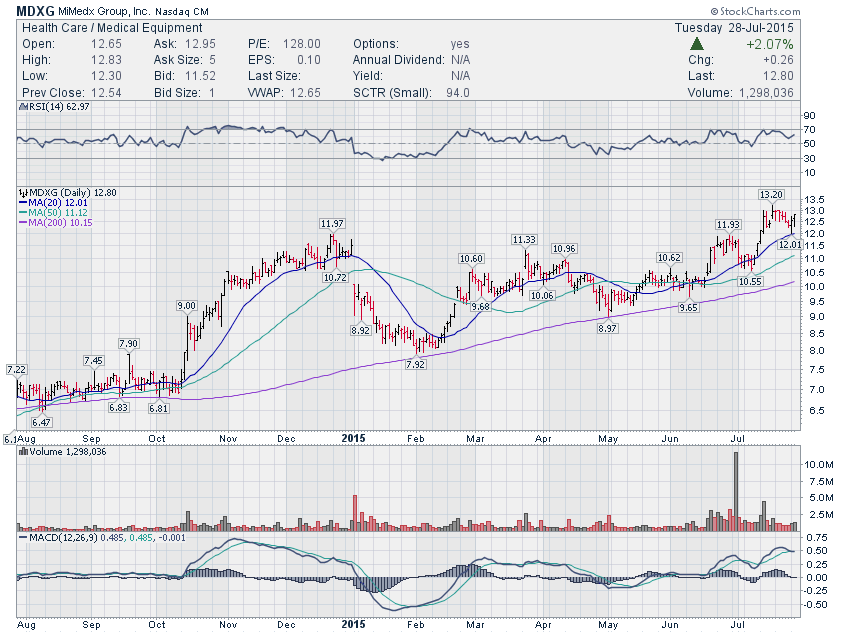Click the Health Care / Medical Equipment sector text
This screenshot has height=633, width=850.
[112, 28]
